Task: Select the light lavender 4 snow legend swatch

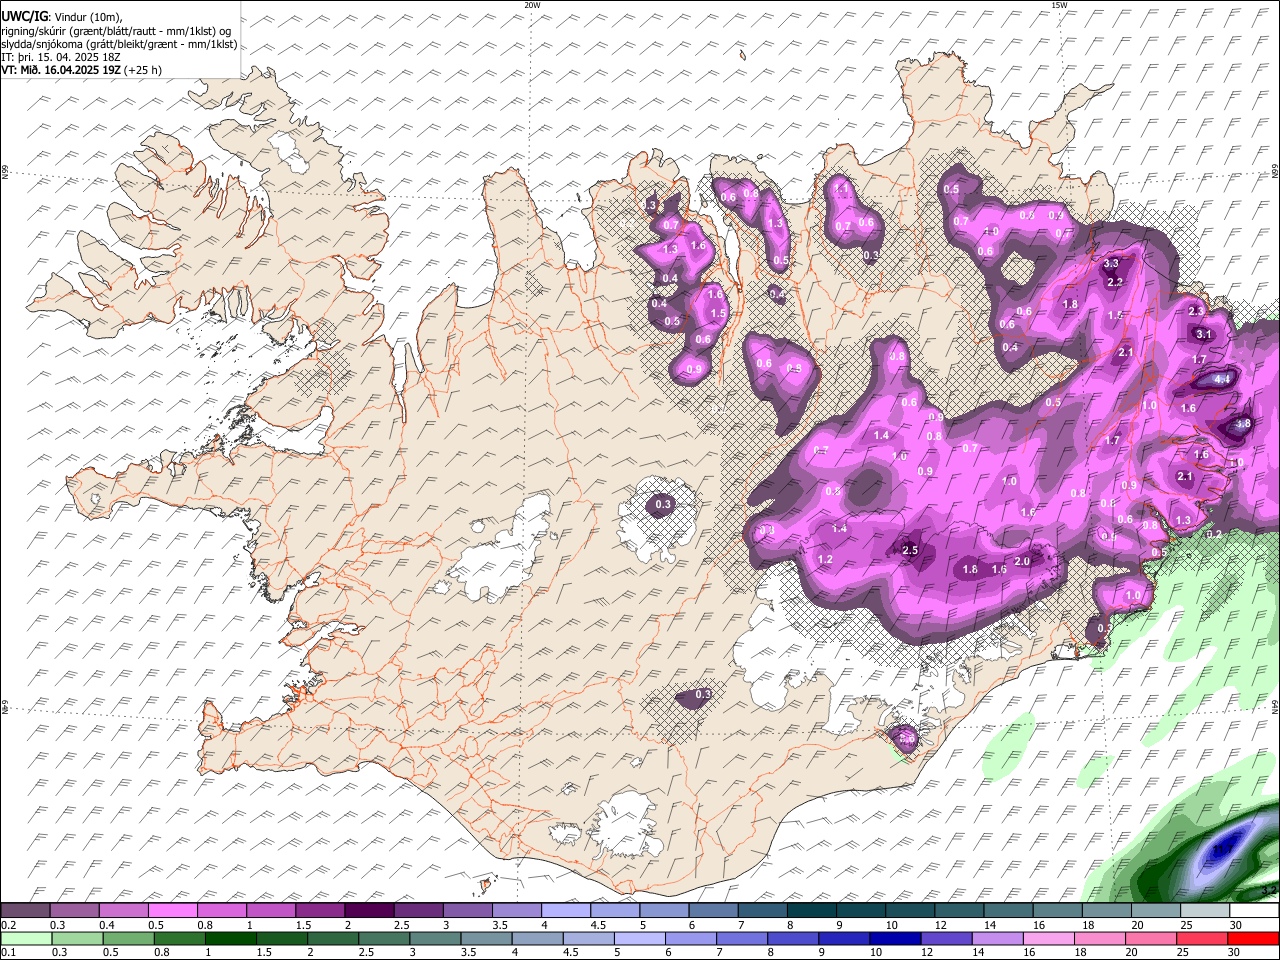Action: pyautogui.click(x=566, y=911)
